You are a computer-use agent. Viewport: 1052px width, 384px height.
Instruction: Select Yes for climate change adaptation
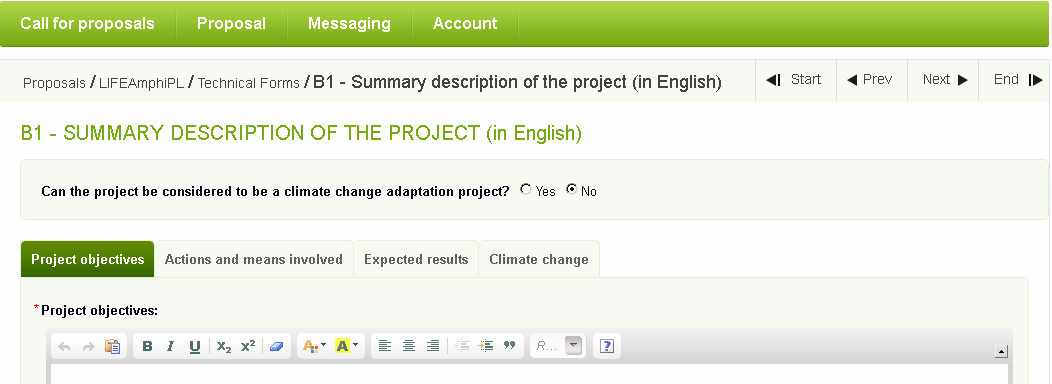(x=525, y=190)
